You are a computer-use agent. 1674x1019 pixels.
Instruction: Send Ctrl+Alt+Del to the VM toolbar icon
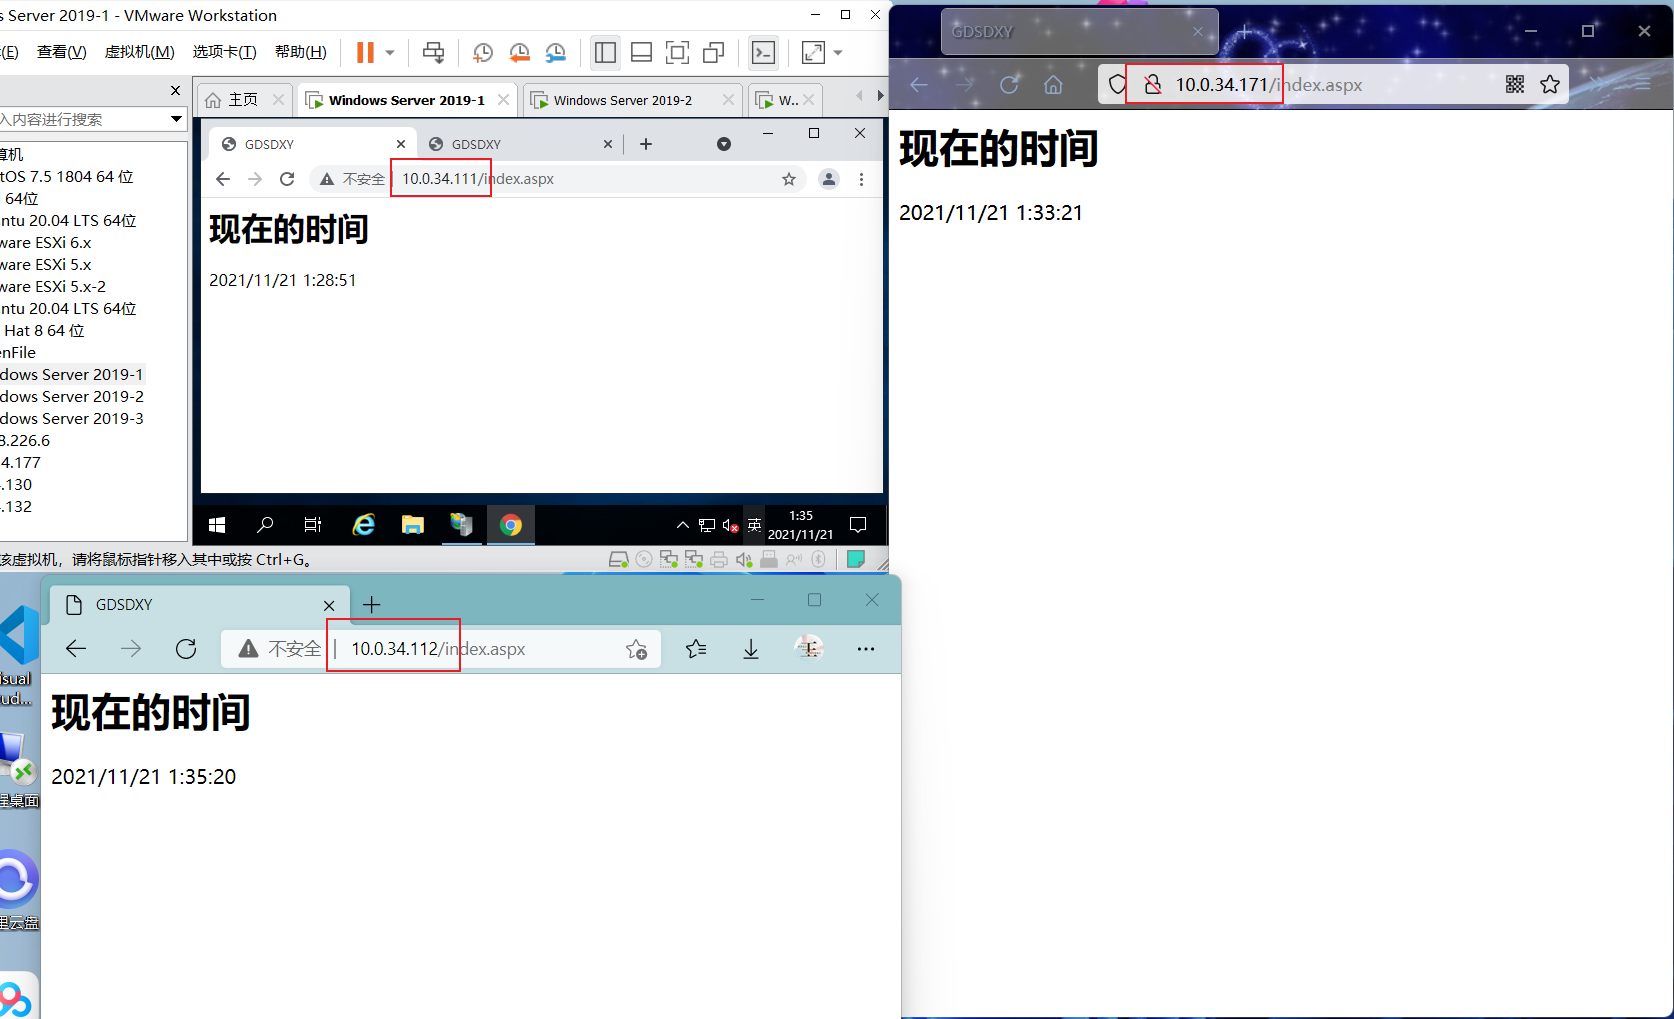433,52
